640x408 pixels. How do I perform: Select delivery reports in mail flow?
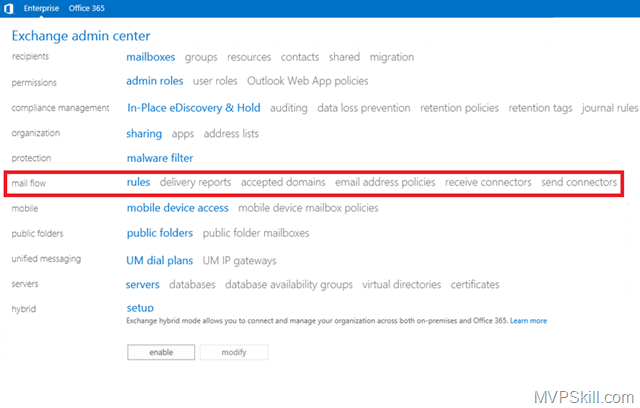[x=195, y=183]
